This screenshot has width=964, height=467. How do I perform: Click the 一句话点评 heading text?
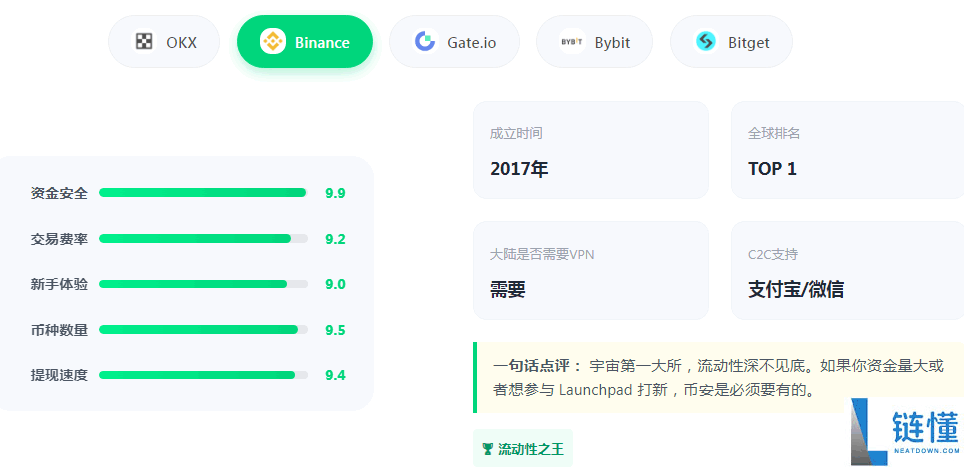[537, 366]
